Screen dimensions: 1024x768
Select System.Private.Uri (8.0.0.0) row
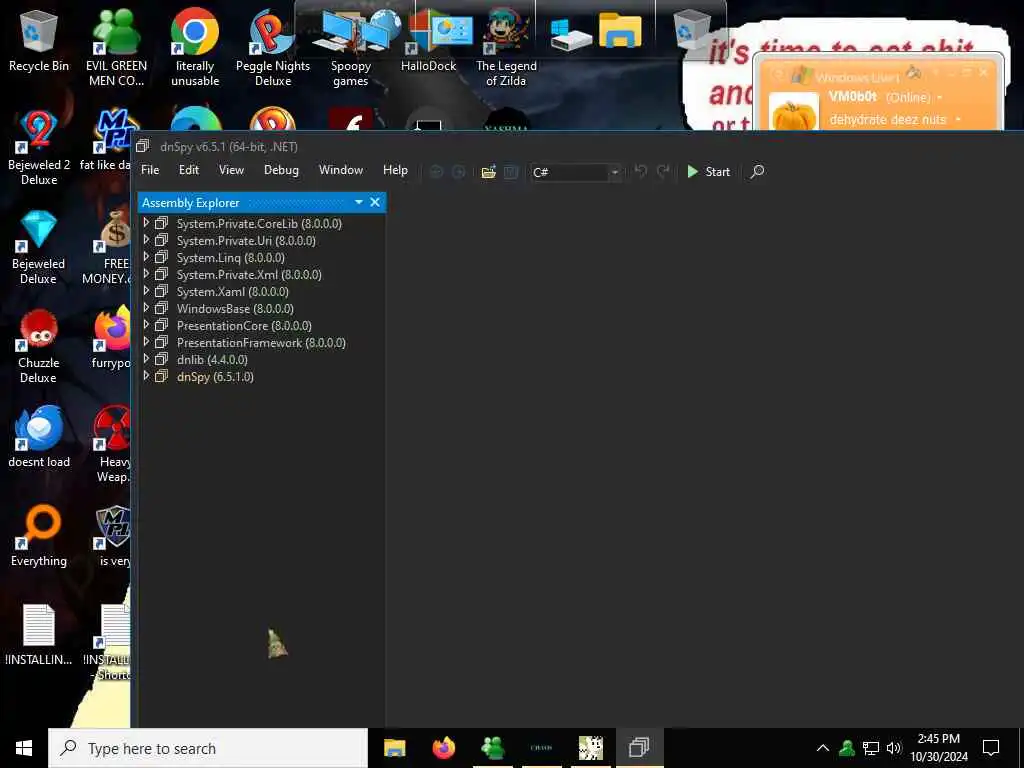click(246, 240)
